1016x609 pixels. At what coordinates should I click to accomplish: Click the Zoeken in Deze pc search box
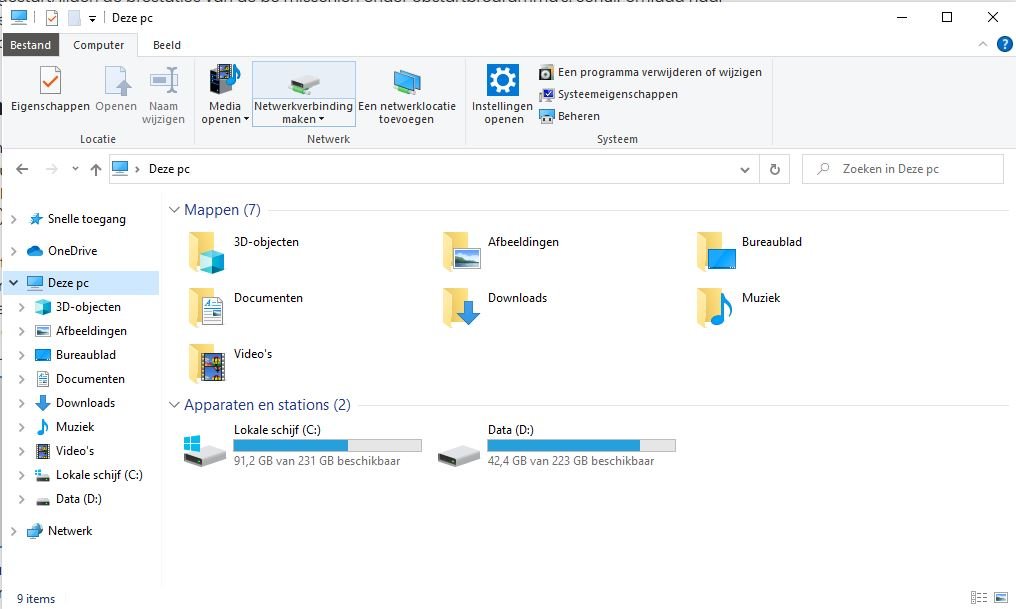pyautogui.click(x=902, y=168)
